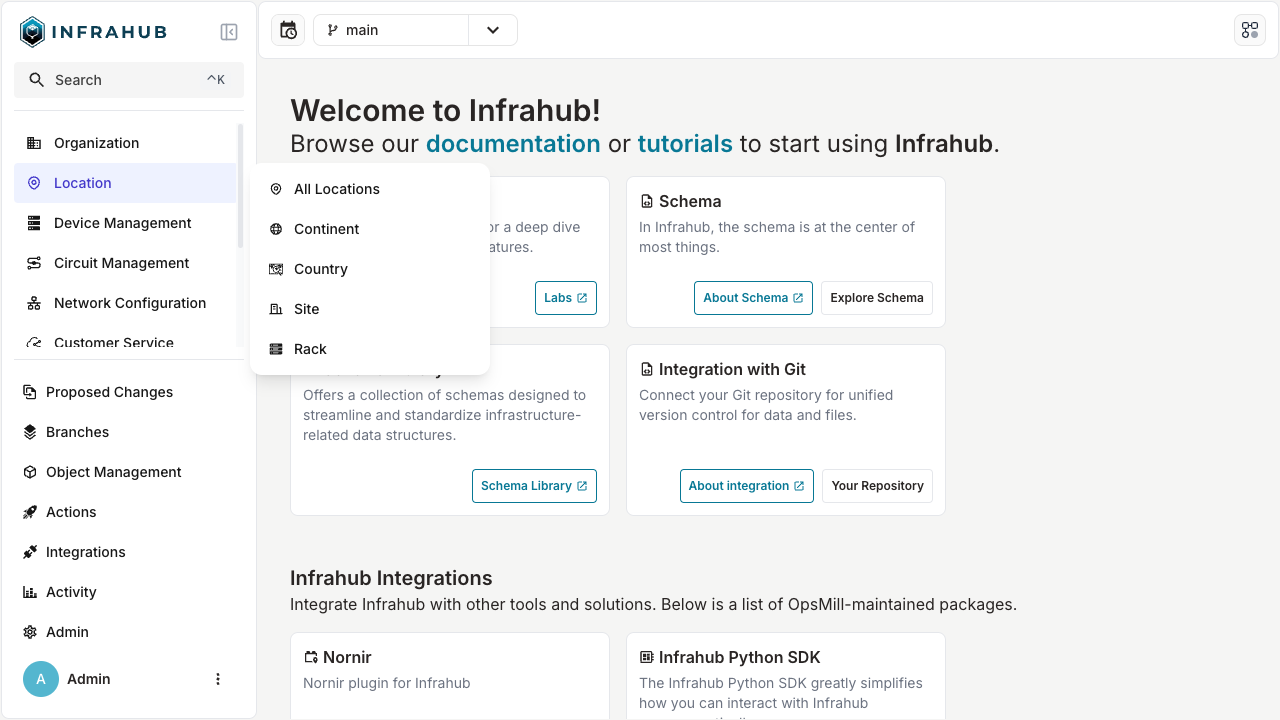Open the time travel calendar-clock icon
This screenshot has height=720, width=1280.
click(x=288, y=30)
